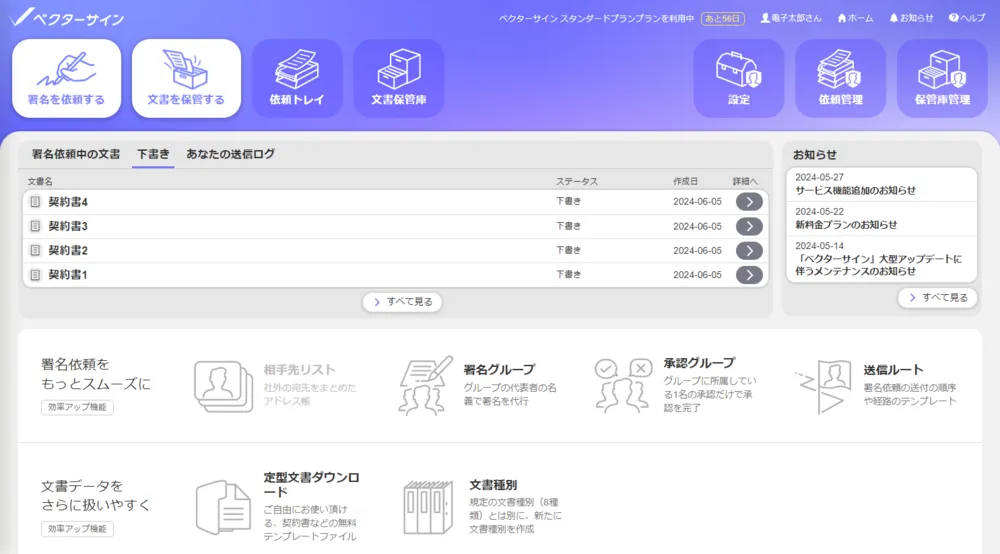Open the 設定 settings toolbox icon
Viewport: 1000px width, 554px height.
[x=739, y=78]
